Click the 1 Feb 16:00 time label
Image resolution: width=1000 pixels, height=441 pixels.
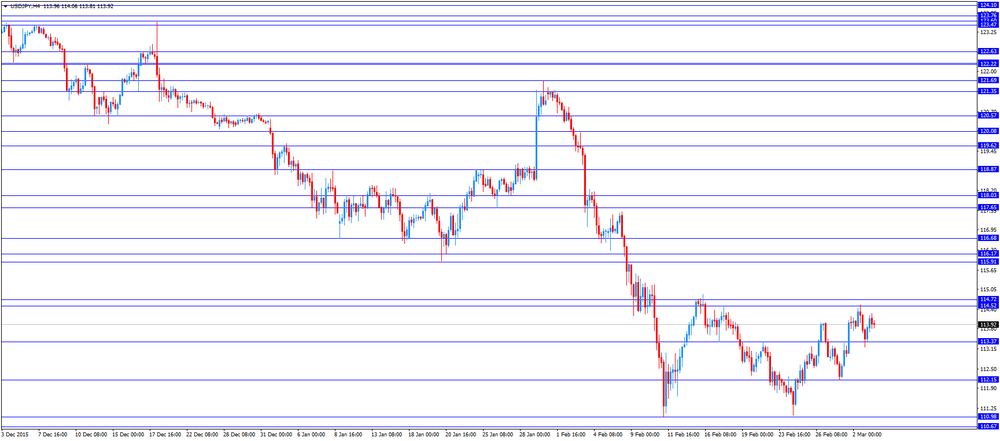pyautogui.click(x=571, y=435)
